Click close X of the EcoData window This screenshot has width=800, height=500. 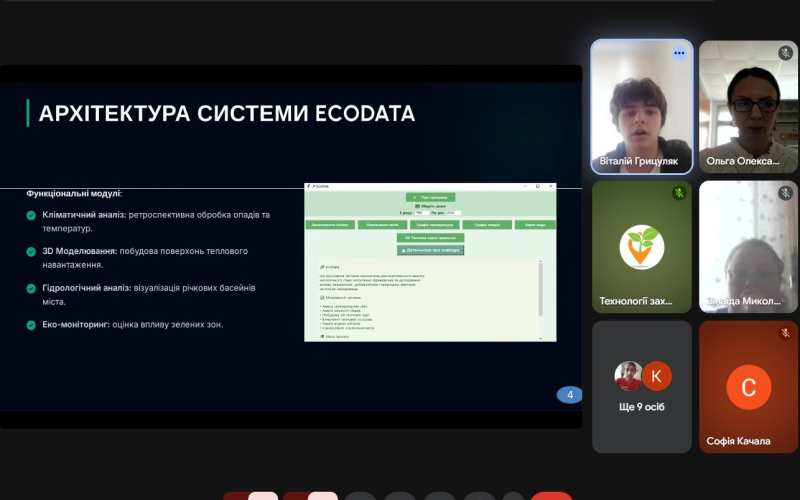click(x=551, y=186)
